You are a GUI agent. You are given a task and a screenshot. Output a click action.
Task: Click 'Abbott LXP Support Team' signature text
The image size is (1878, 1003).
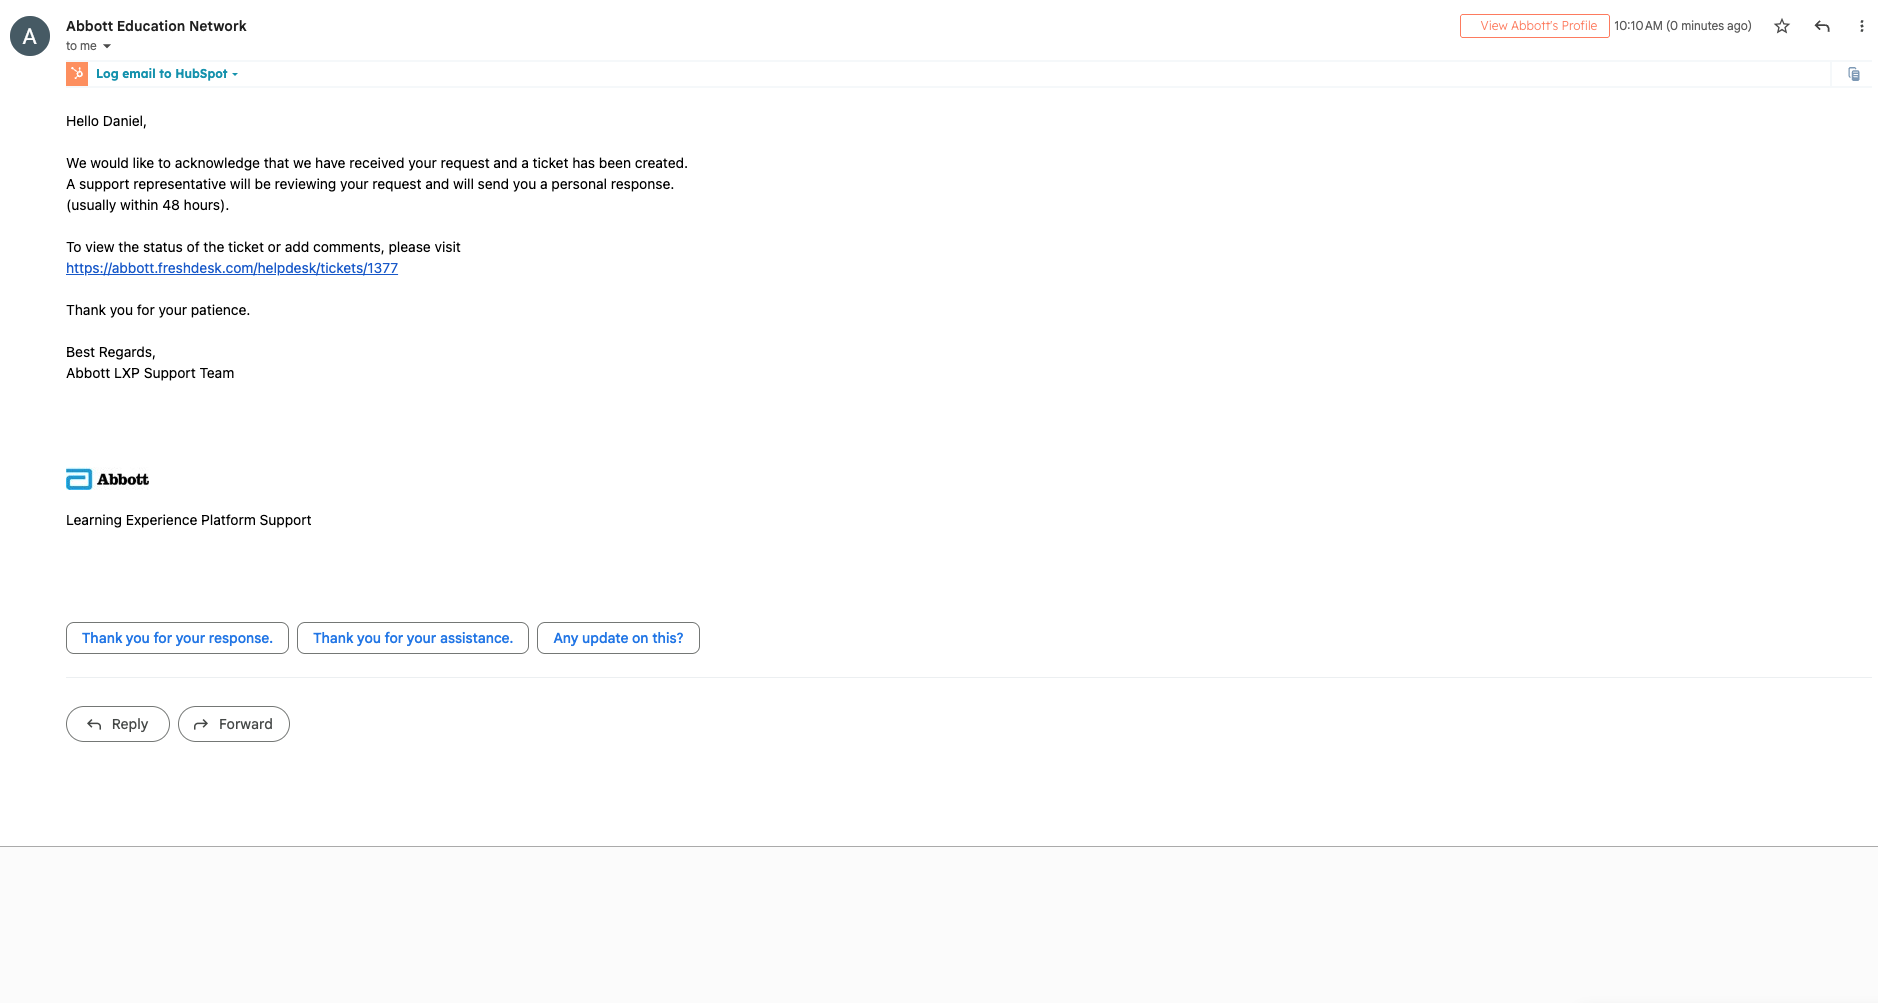(x=150, y=373)
